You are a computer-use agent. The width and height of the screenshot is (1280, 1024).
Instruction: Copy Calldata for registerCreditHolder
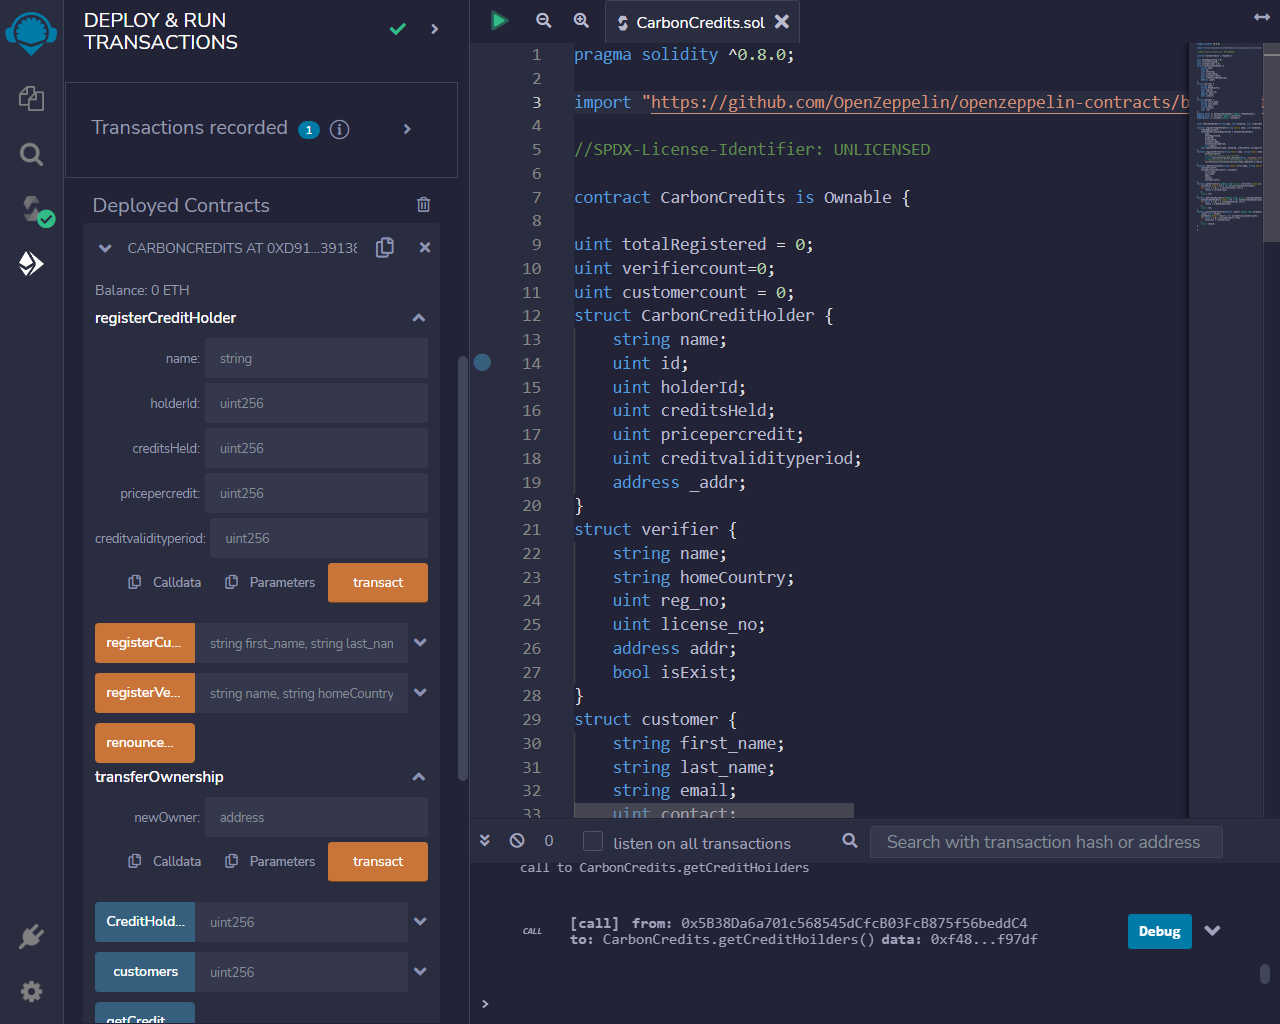[164, 582]
